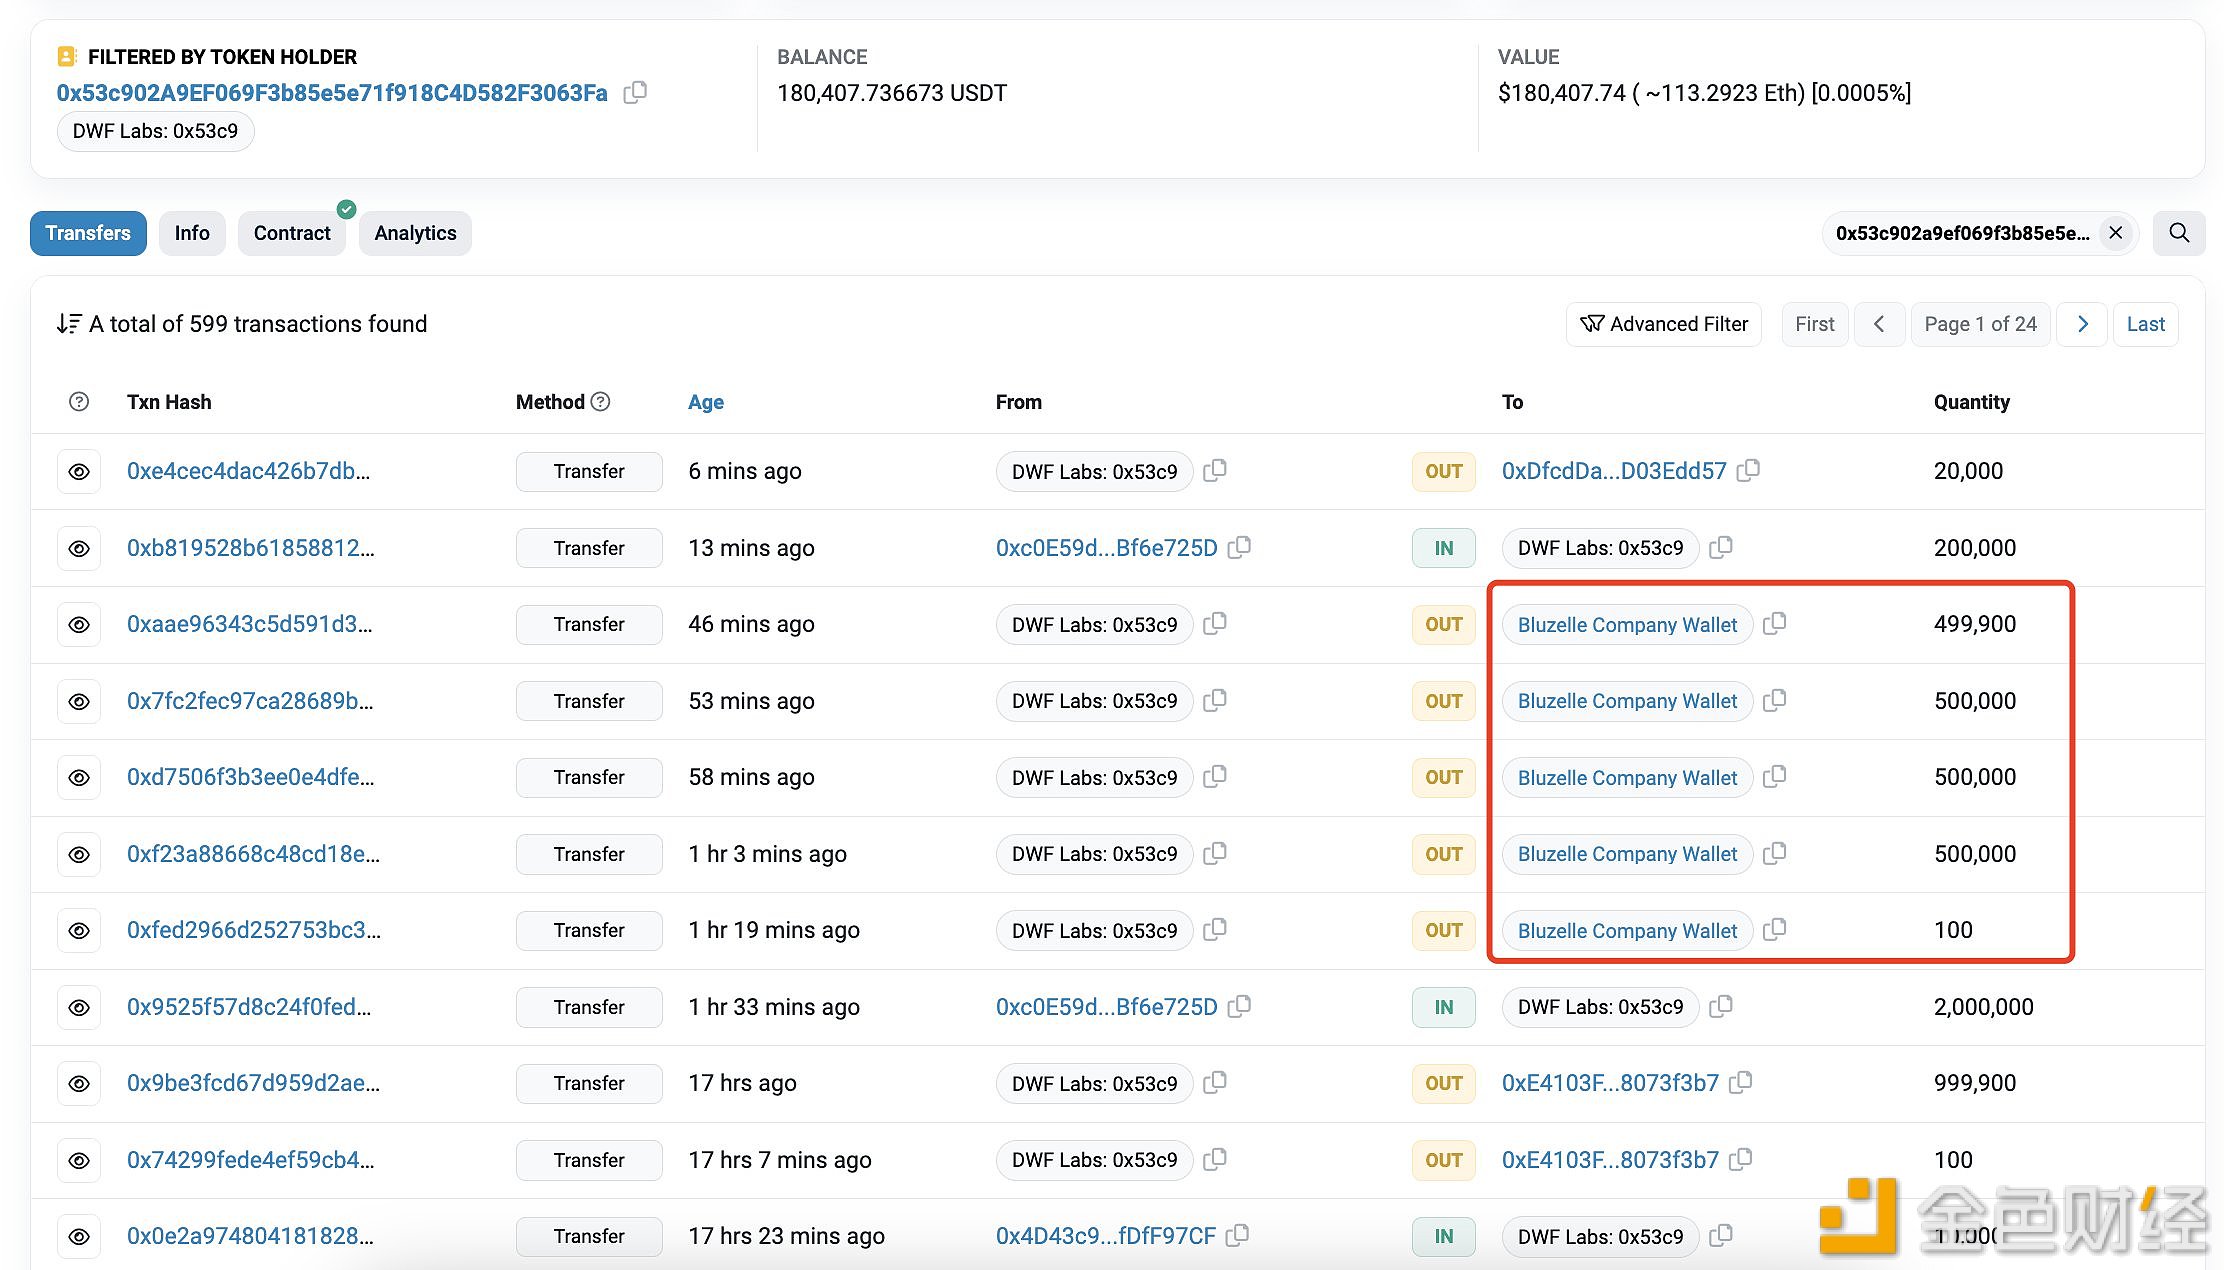Viewport: 2224px width, 1270px height.
Task: Copy Bluzelle wallet address in 100 quantity row
Action: point(1775,929)
